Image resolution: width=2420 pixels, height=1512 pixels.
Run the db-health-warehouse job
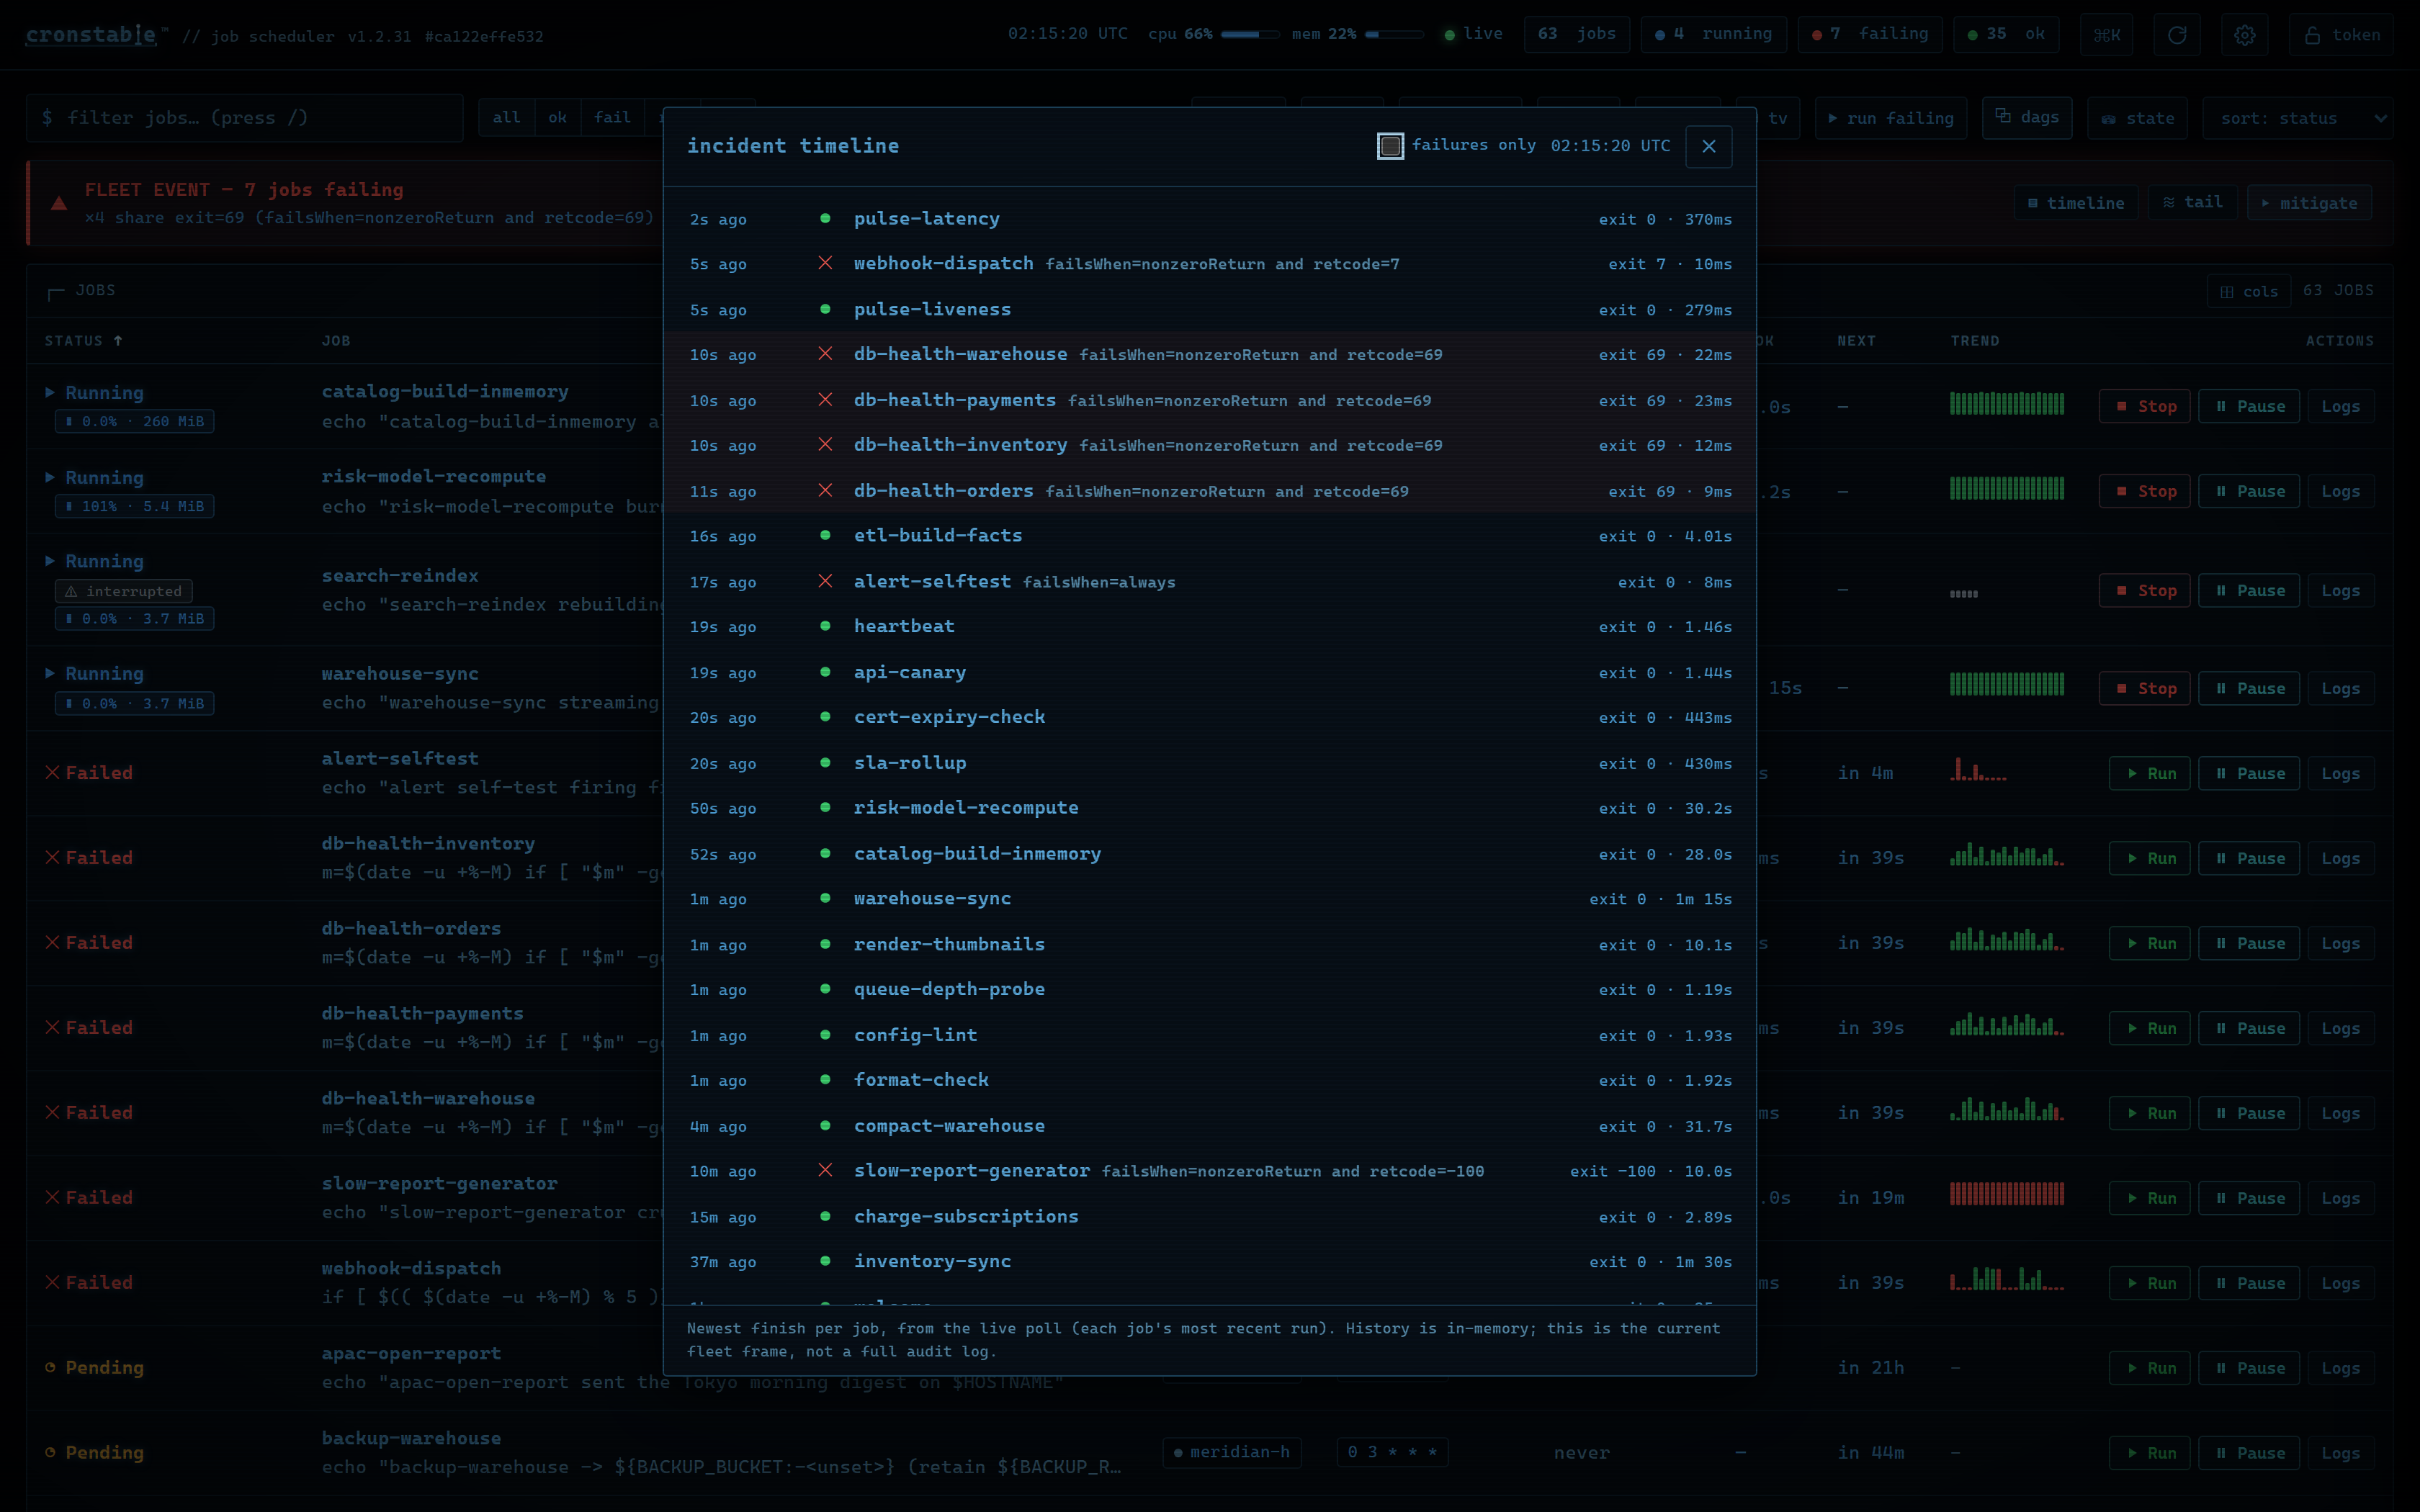[x=2149, y=1114]
